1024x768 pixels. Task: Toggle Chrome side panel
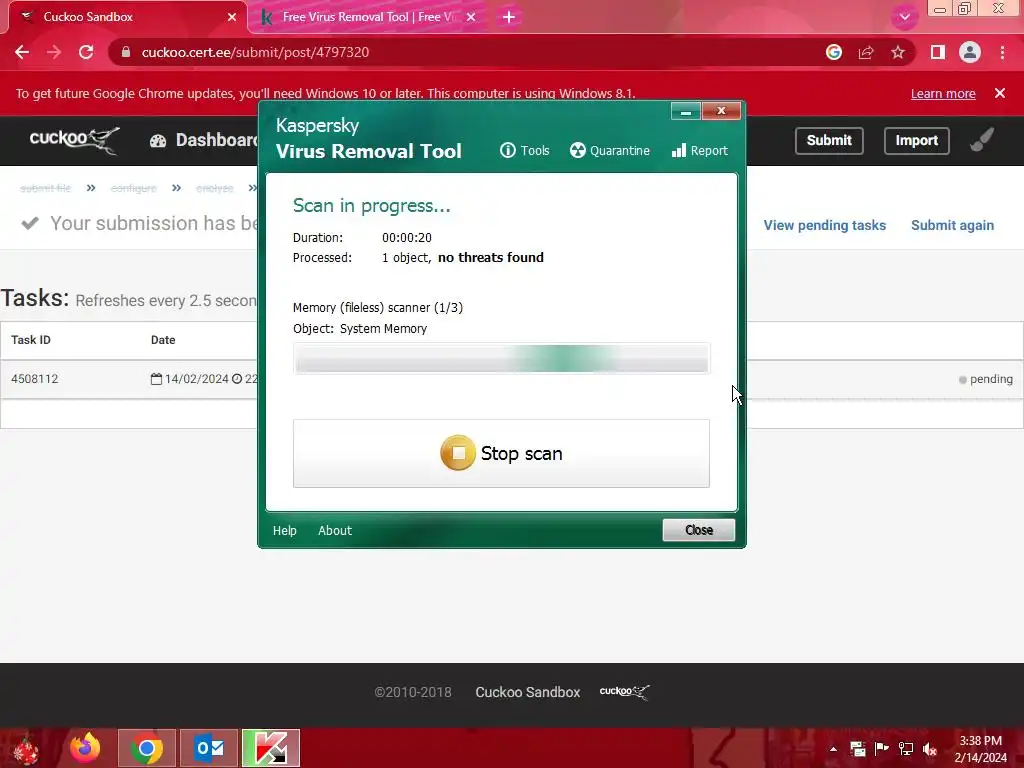[x=938, y=52]
